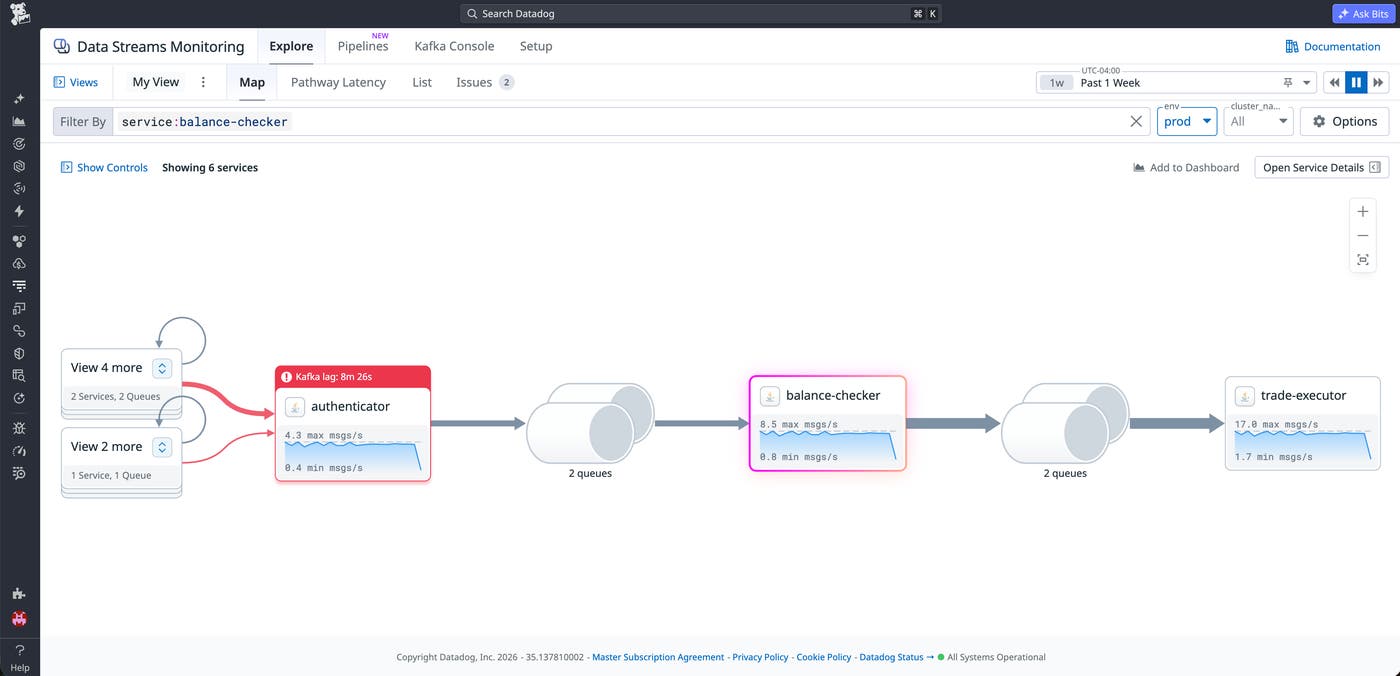1400x676 pixels.
Task: Open the bug icon in sidebar
Action: coord(19,428)
